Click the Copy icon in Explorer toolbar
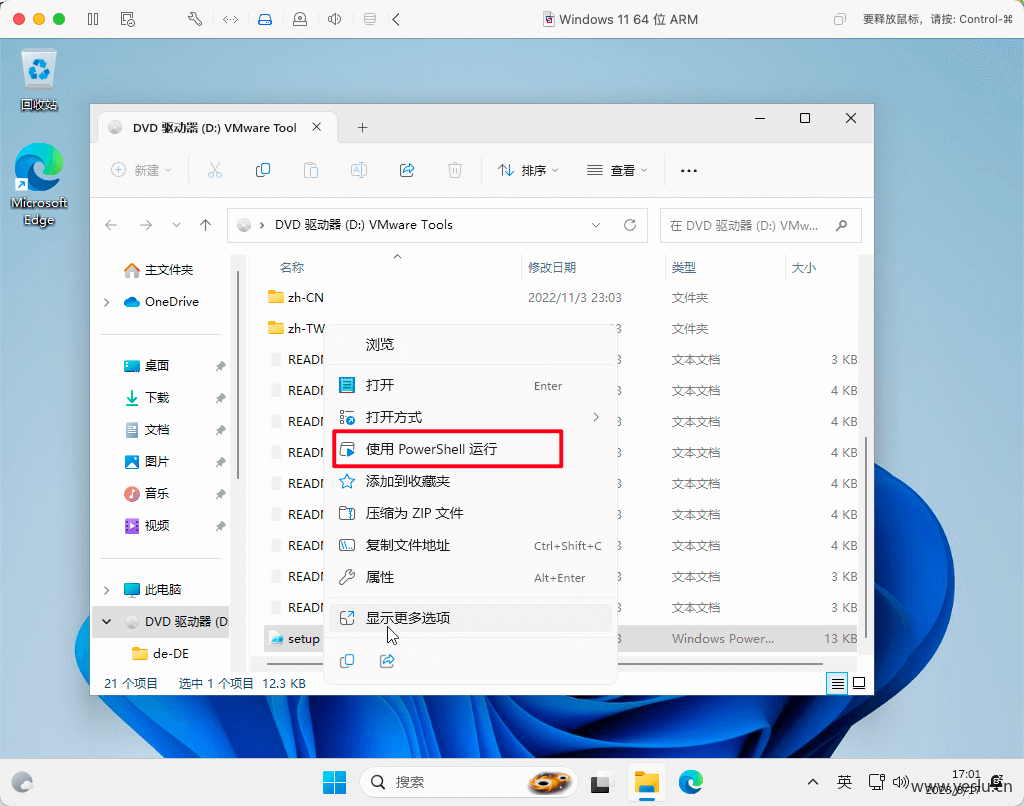The width and height of the screenshot is (1024, 806). pyautogui.click(x=263, y=170)
